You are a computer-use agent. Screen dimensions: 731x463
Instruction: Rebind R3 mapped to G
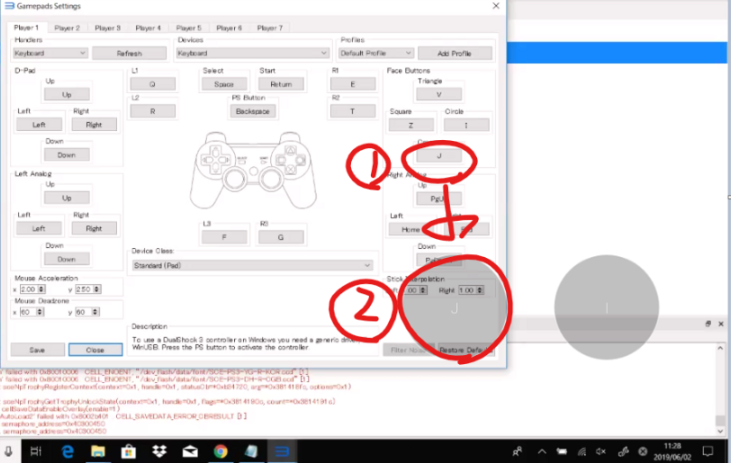(x=281, y=237)
